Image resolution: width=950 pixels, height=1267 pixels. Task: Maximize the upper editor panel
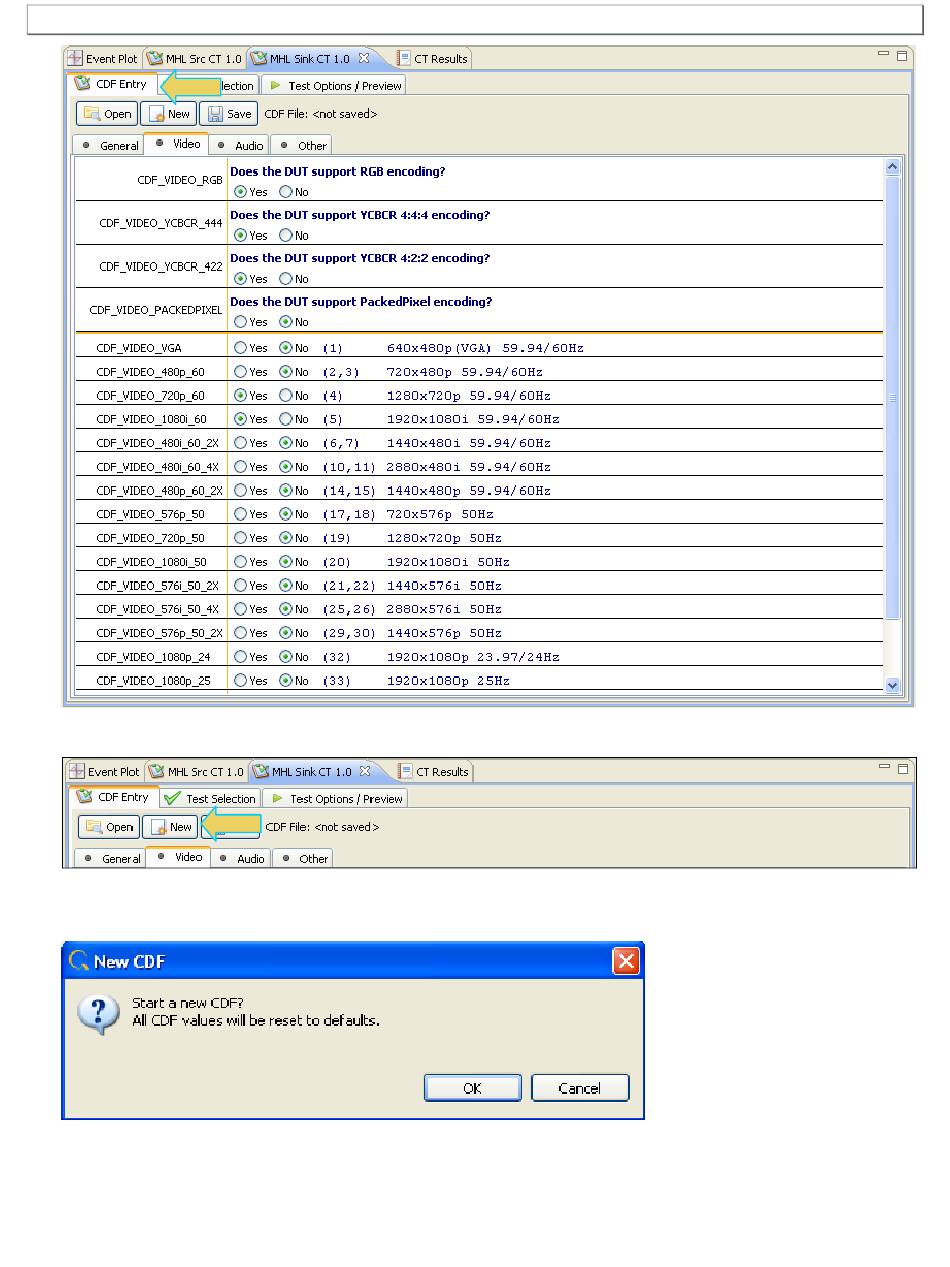click(x=901, y=56)
